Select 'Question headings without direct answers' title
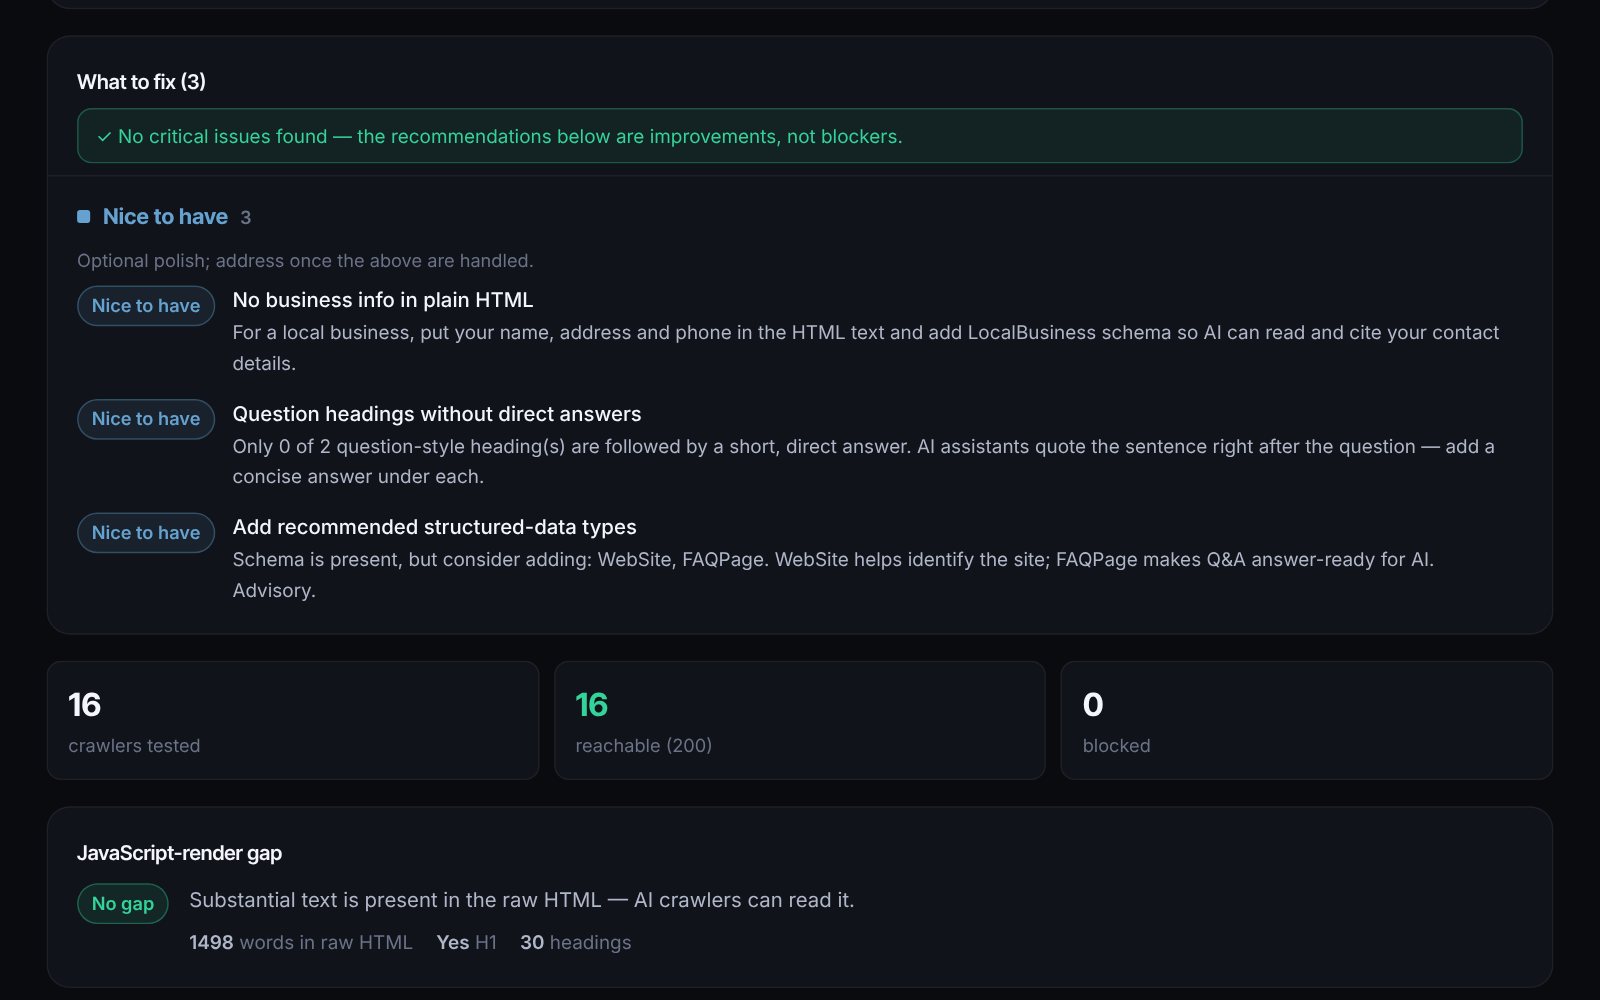This screenshot has height=1000, width=1600. [x=437, y=414]
